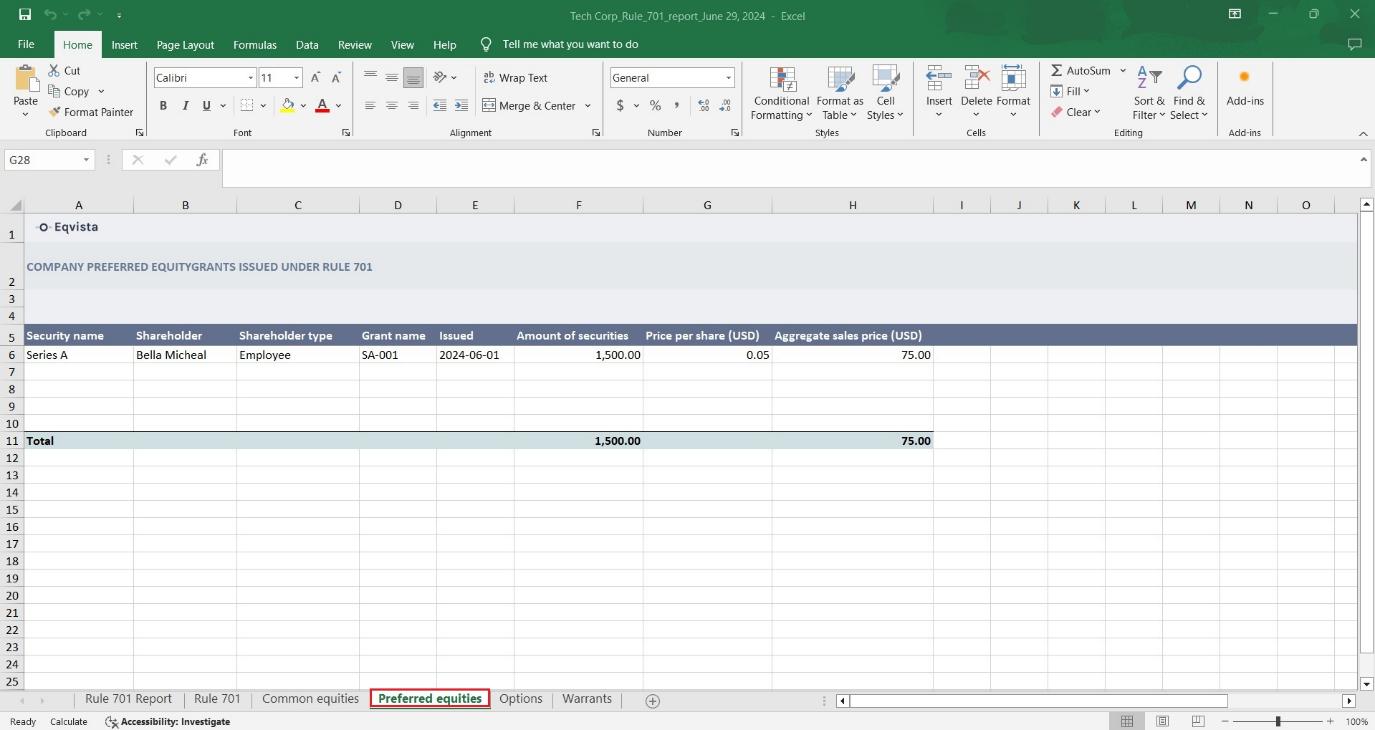Image resolution: width=1375 pixels, height=730 pixels.
Task: Increase font size with larger A
Action: [x=316, y=78]
